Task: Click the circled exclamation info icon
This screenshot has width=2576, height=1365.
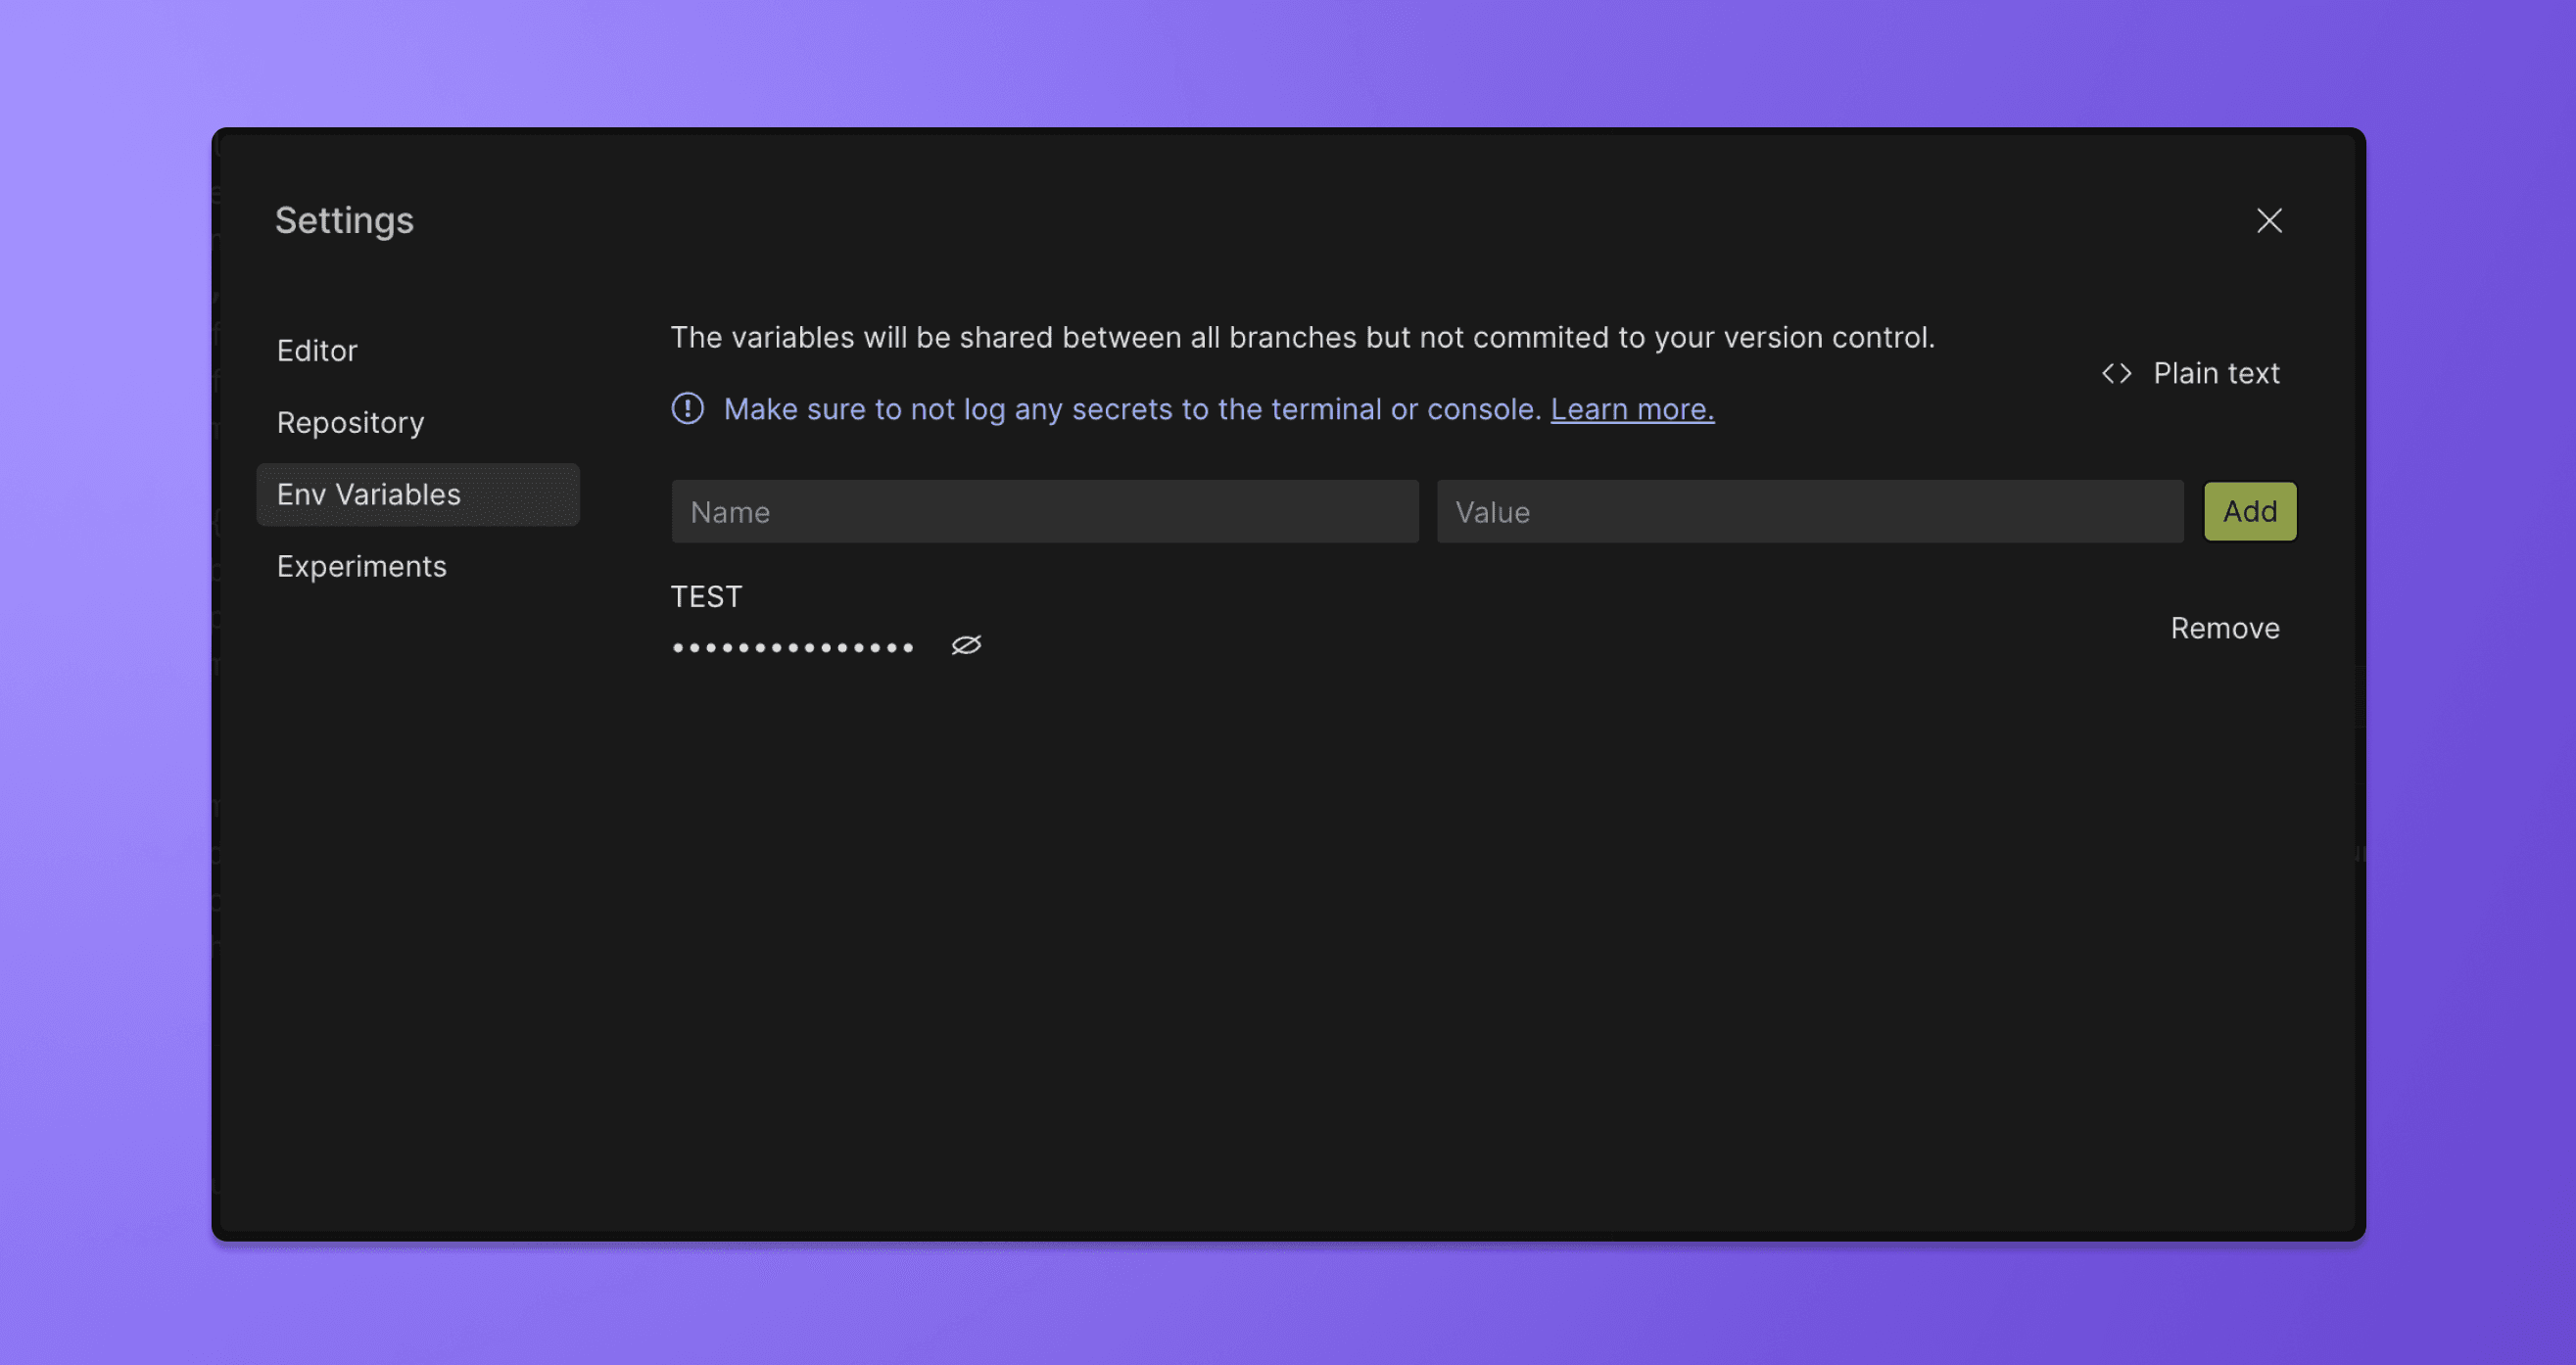Action: pos(688,409)
